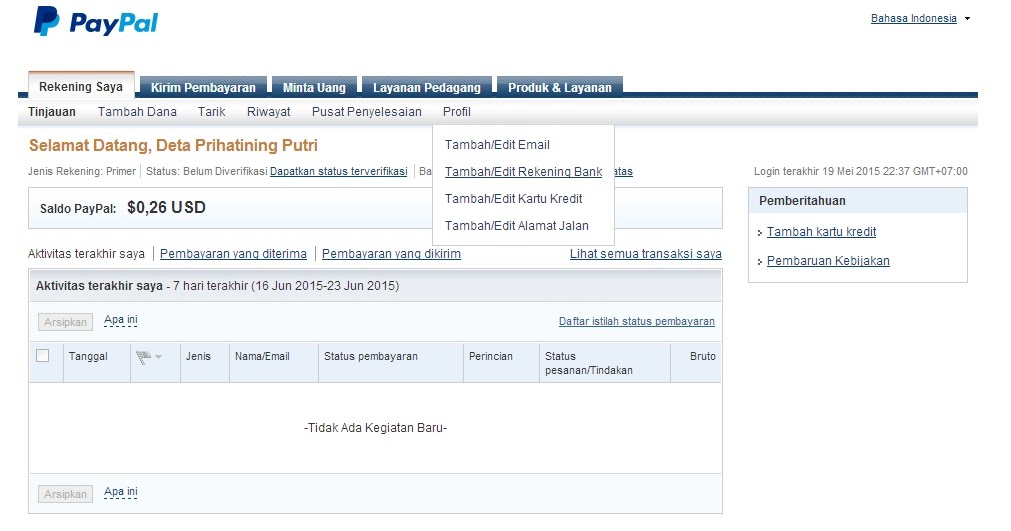Go to Layanan Pedagang tab
The height and width of the screenshot is (531, 1011).
(427, 87)
